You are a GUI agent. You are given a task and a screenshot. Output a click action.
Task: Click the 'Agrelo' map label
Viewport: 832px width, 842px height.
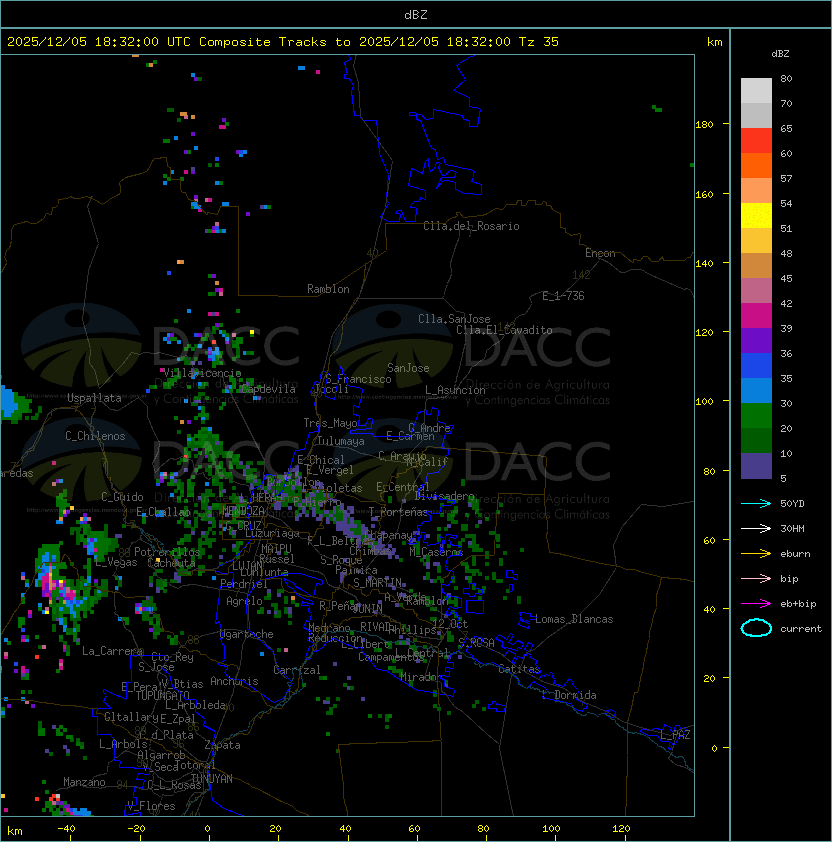click(x=244, y=601)
